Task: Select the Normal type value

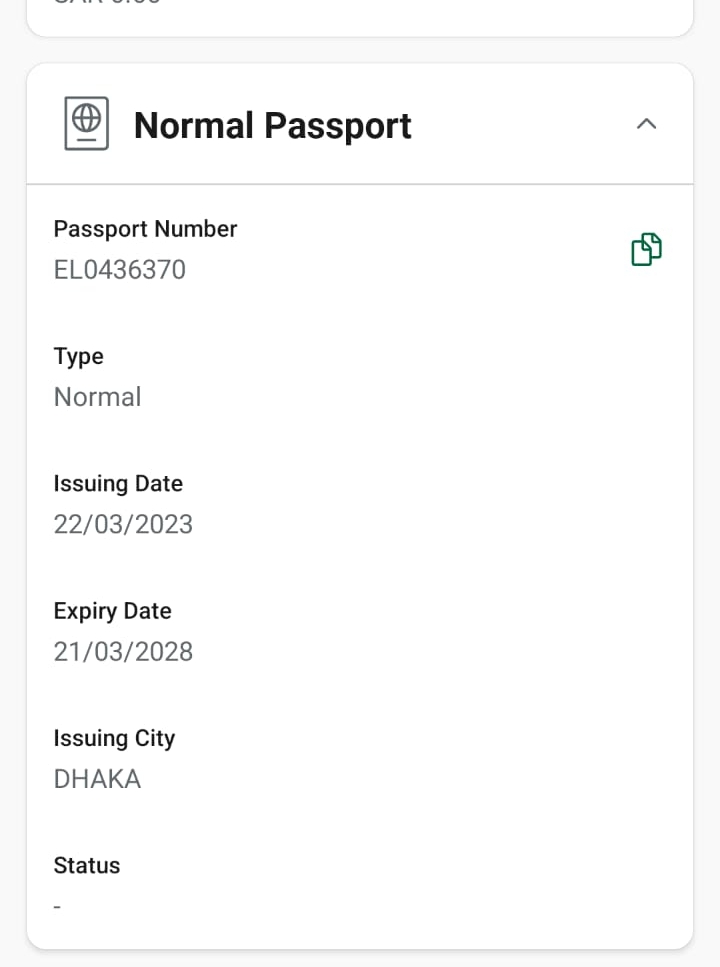Action: tap(97, 397)
